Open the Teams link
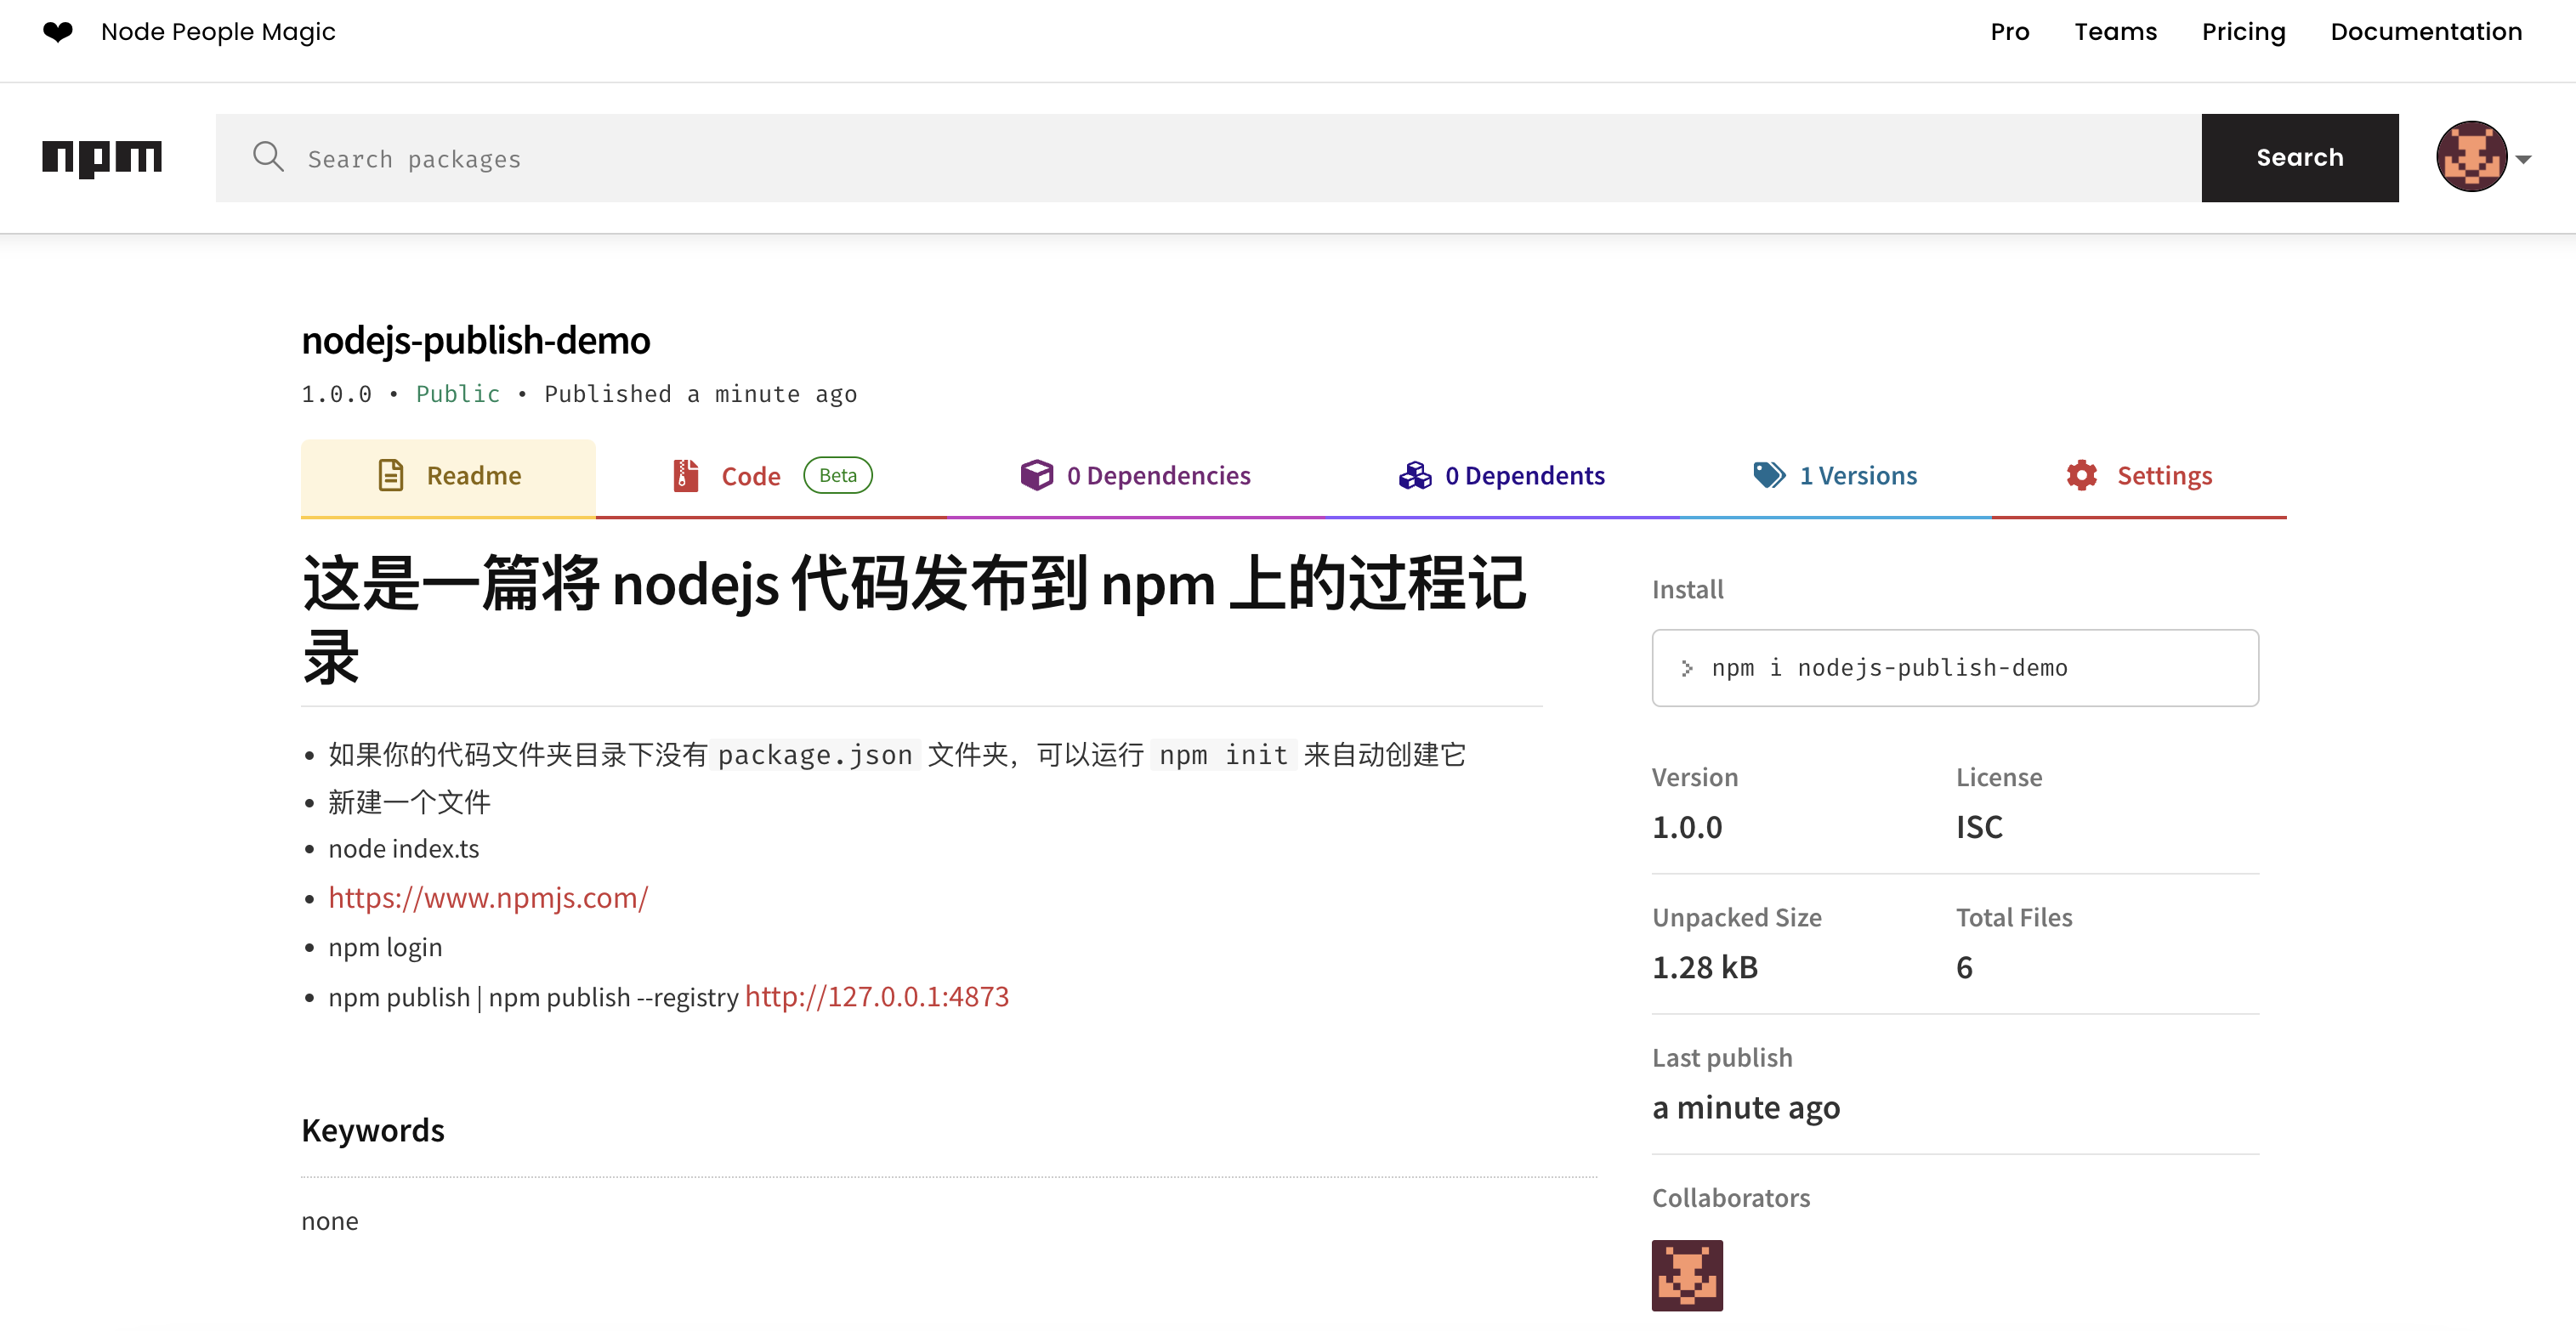The image size is (2576, 1331). click(x=2115, y=32)
